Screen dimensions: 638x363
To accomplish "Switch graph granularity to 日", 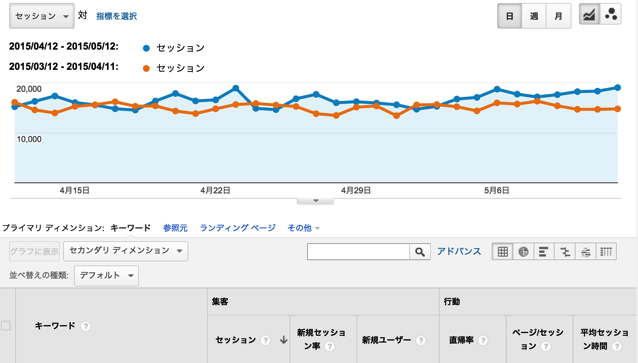I will [x=509, y=16].
